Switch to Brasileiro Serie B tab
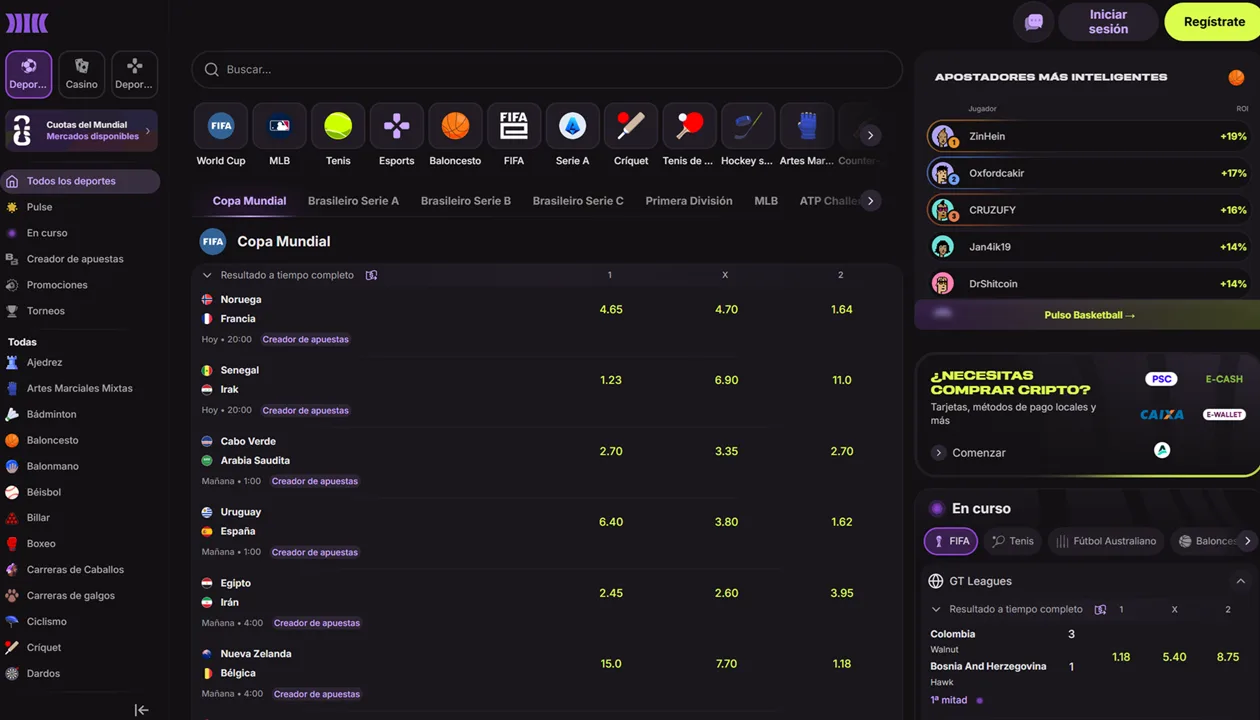 tap(466, 201)
